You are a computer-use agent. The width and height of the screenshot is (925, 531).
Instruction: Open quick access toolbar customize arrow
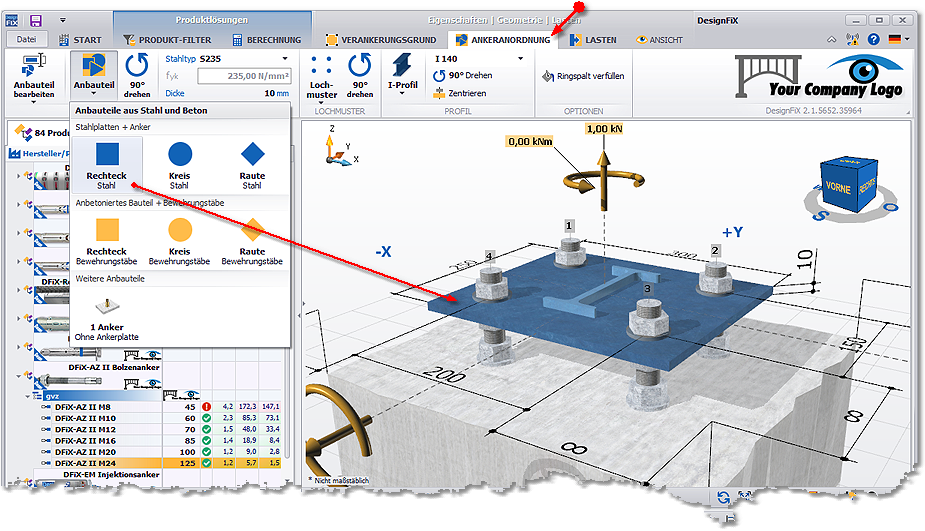[x=63, y=20]
